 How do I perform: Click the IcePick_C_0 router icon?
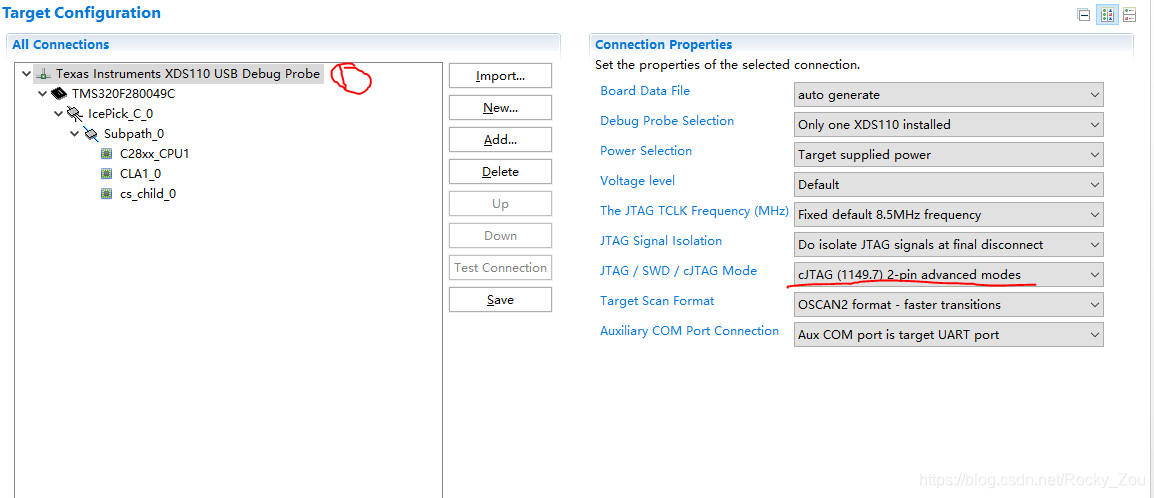coord(74,114)
